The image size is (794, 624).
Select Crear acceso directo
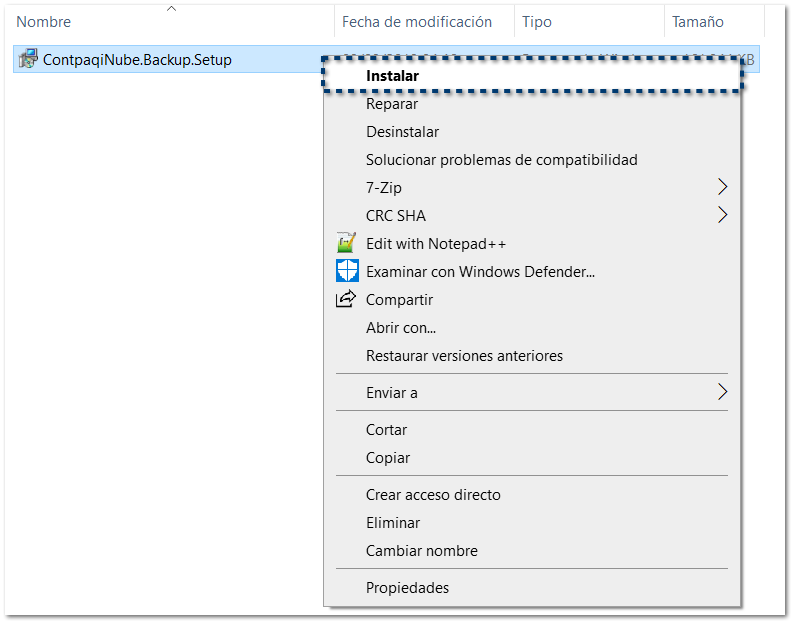tap(433, 494)
